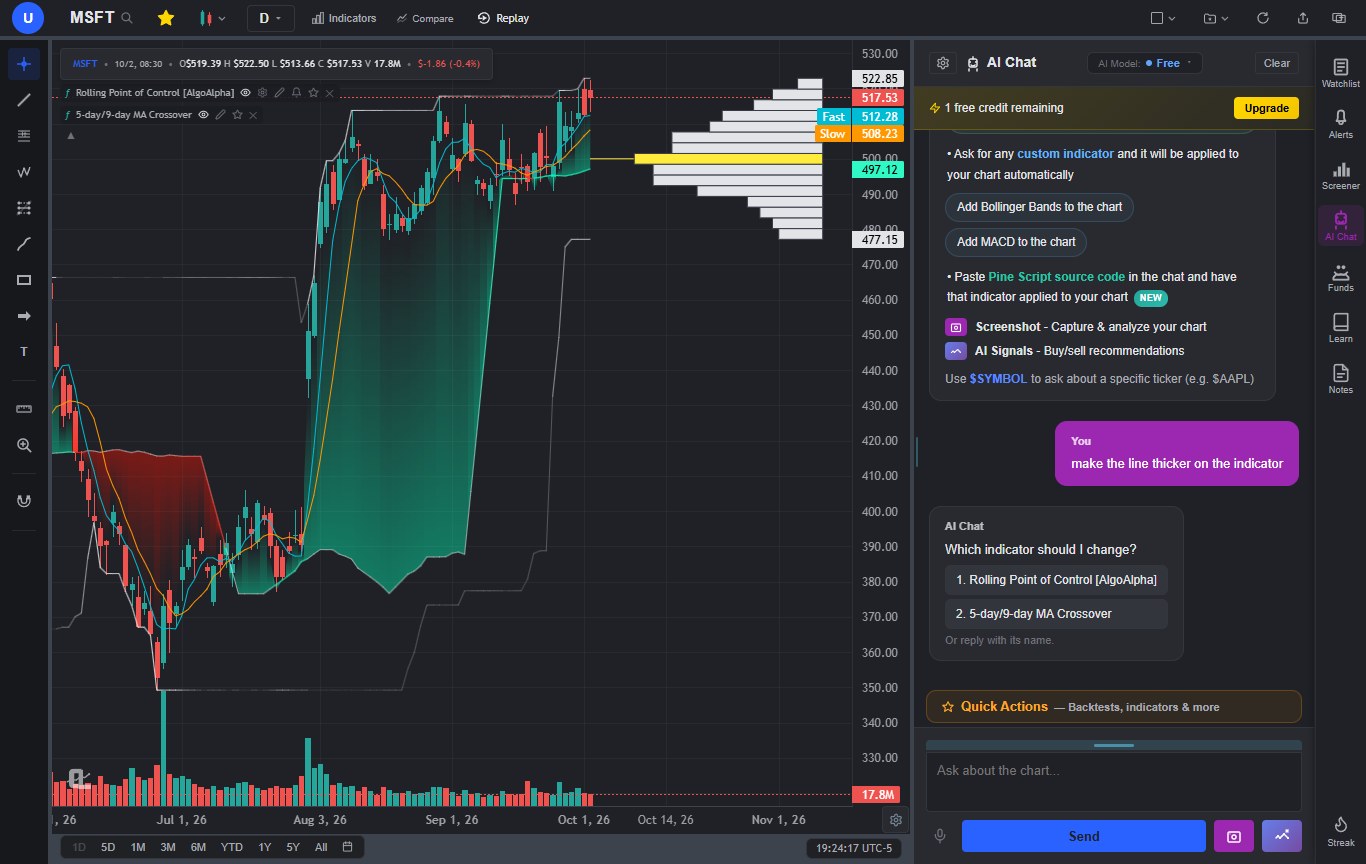Toggle the magnet snap mode

tap(24, 501)
